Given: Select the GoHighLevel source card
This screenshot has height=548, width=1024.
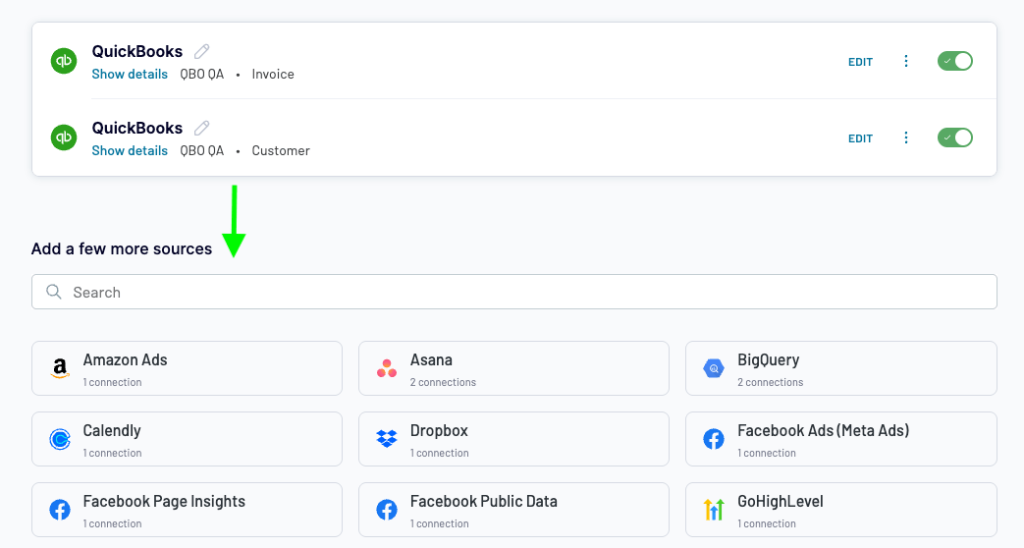Looking at the screenshot, I should [841, 509].
